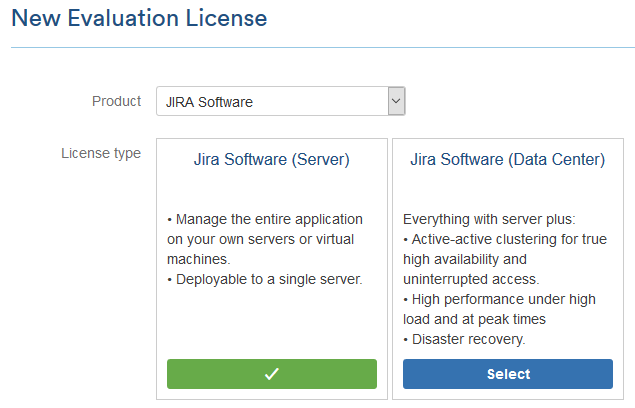
Task: Click 'Active-active clustering for true' bullet
Action: pyautogui.click(x=505, y=239)
